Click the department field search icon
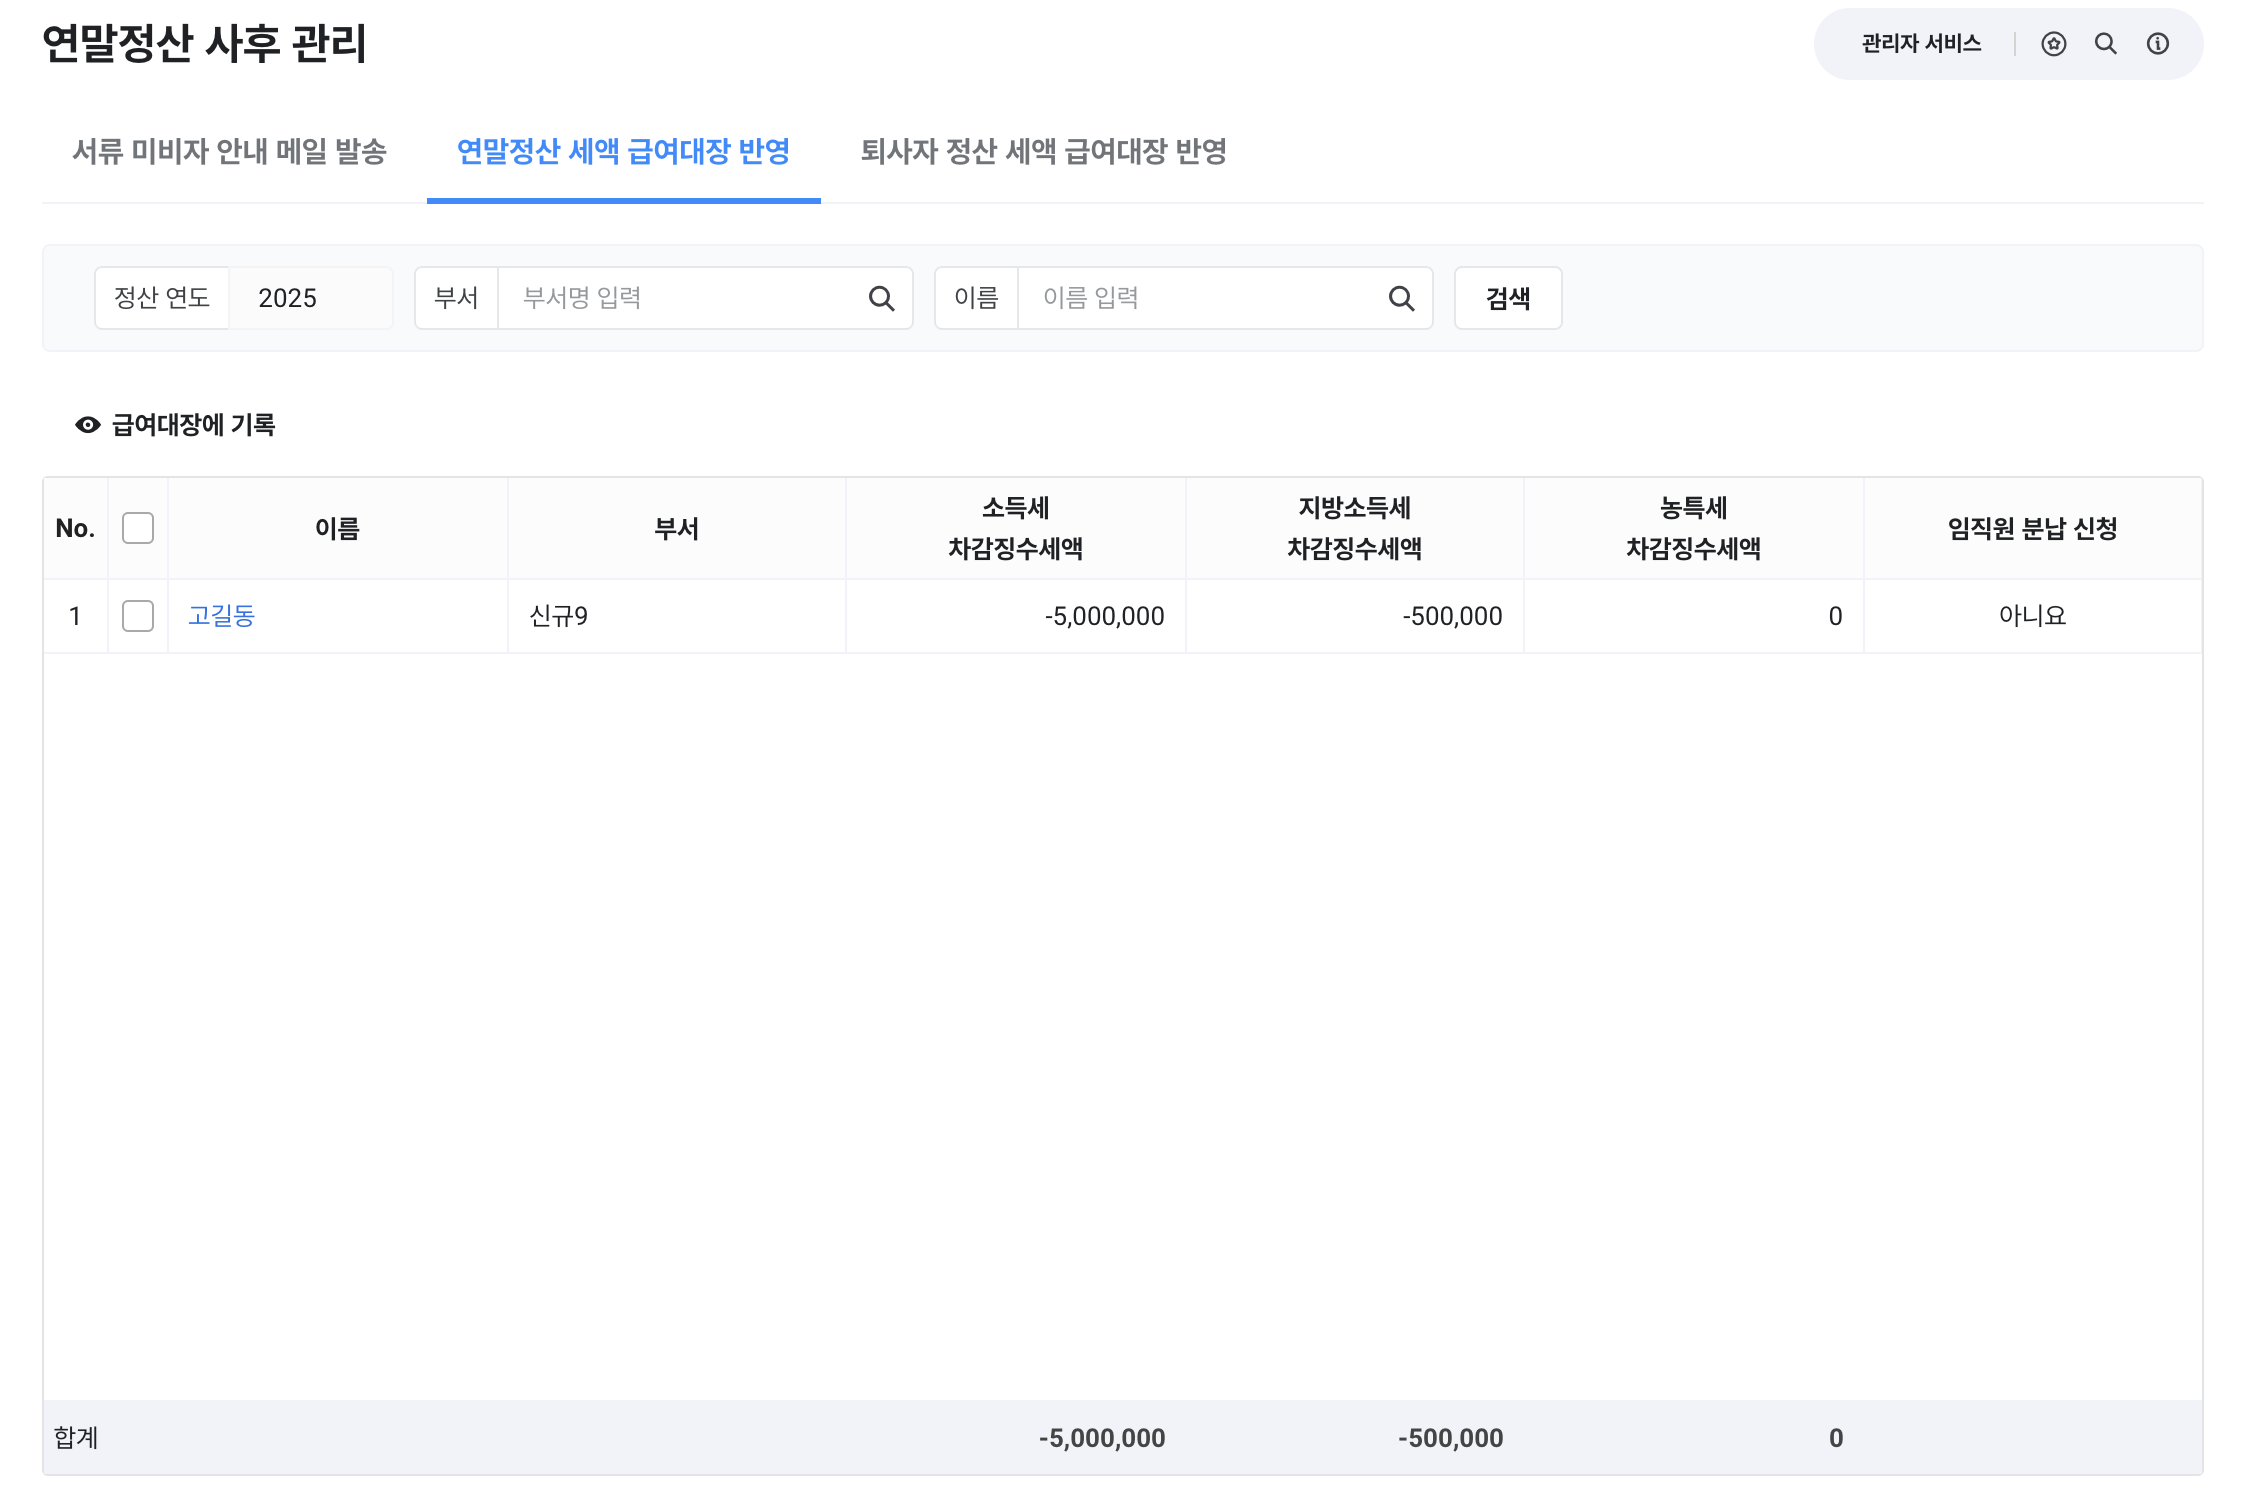The height and width of the screenshot is (1490, 2242). click(881, 298)
